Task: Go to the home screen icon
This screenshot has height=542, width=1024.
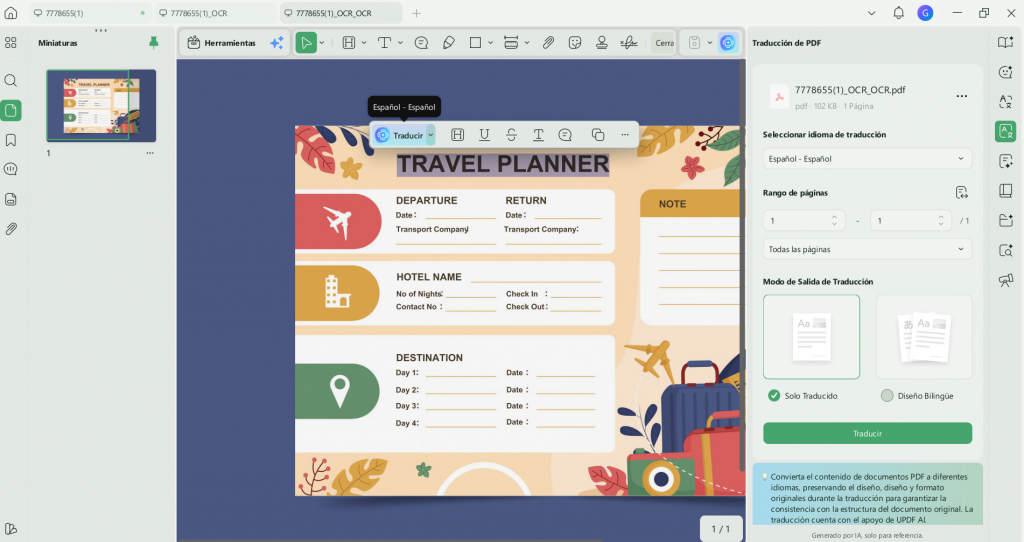Action: pos(10,13)
